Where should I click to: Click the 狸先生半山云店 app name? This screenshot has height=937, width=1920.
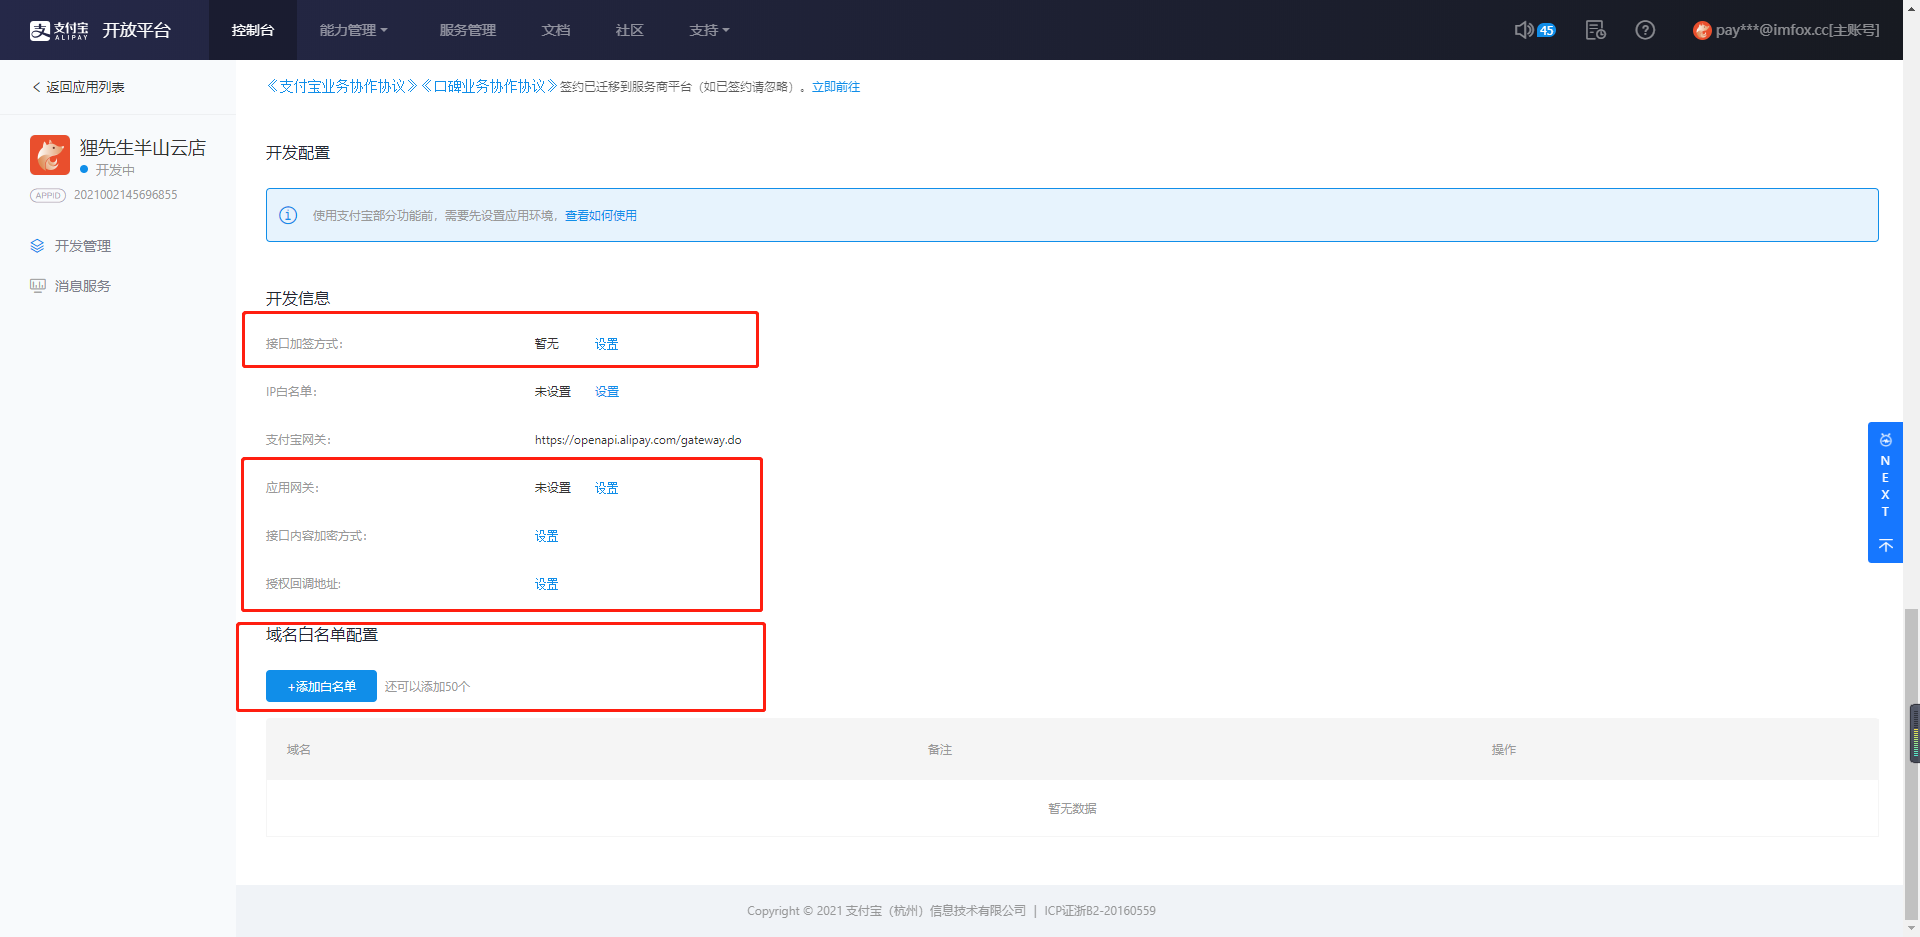[143, 147]
